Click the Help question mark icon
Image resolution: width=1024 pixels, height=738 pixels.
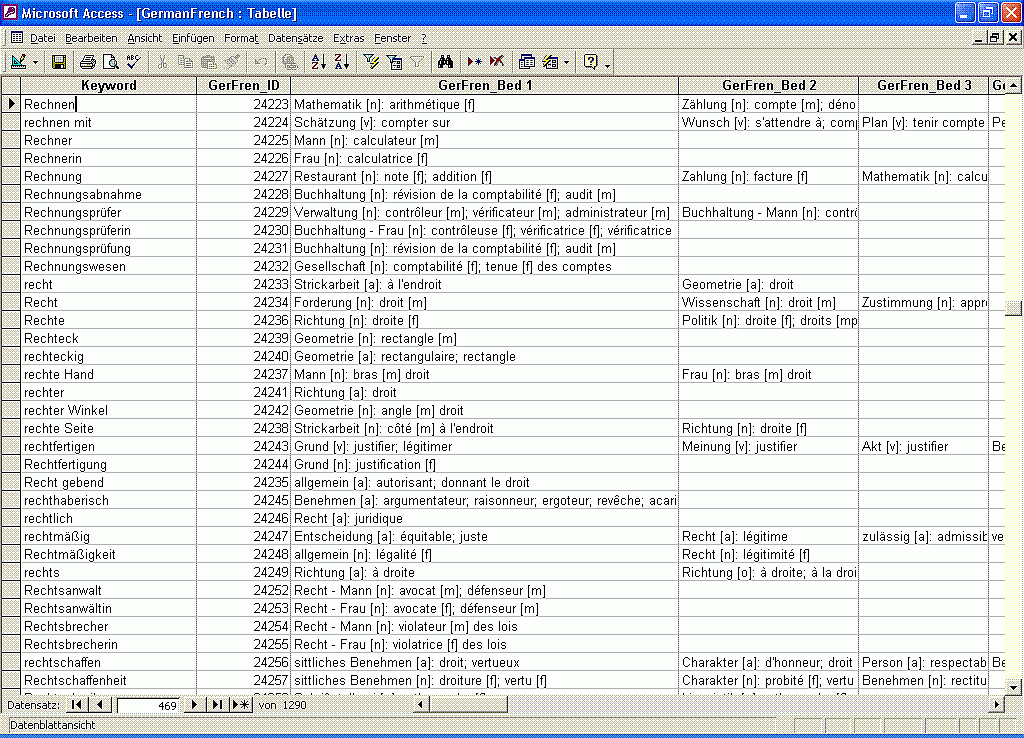(591, 62)
